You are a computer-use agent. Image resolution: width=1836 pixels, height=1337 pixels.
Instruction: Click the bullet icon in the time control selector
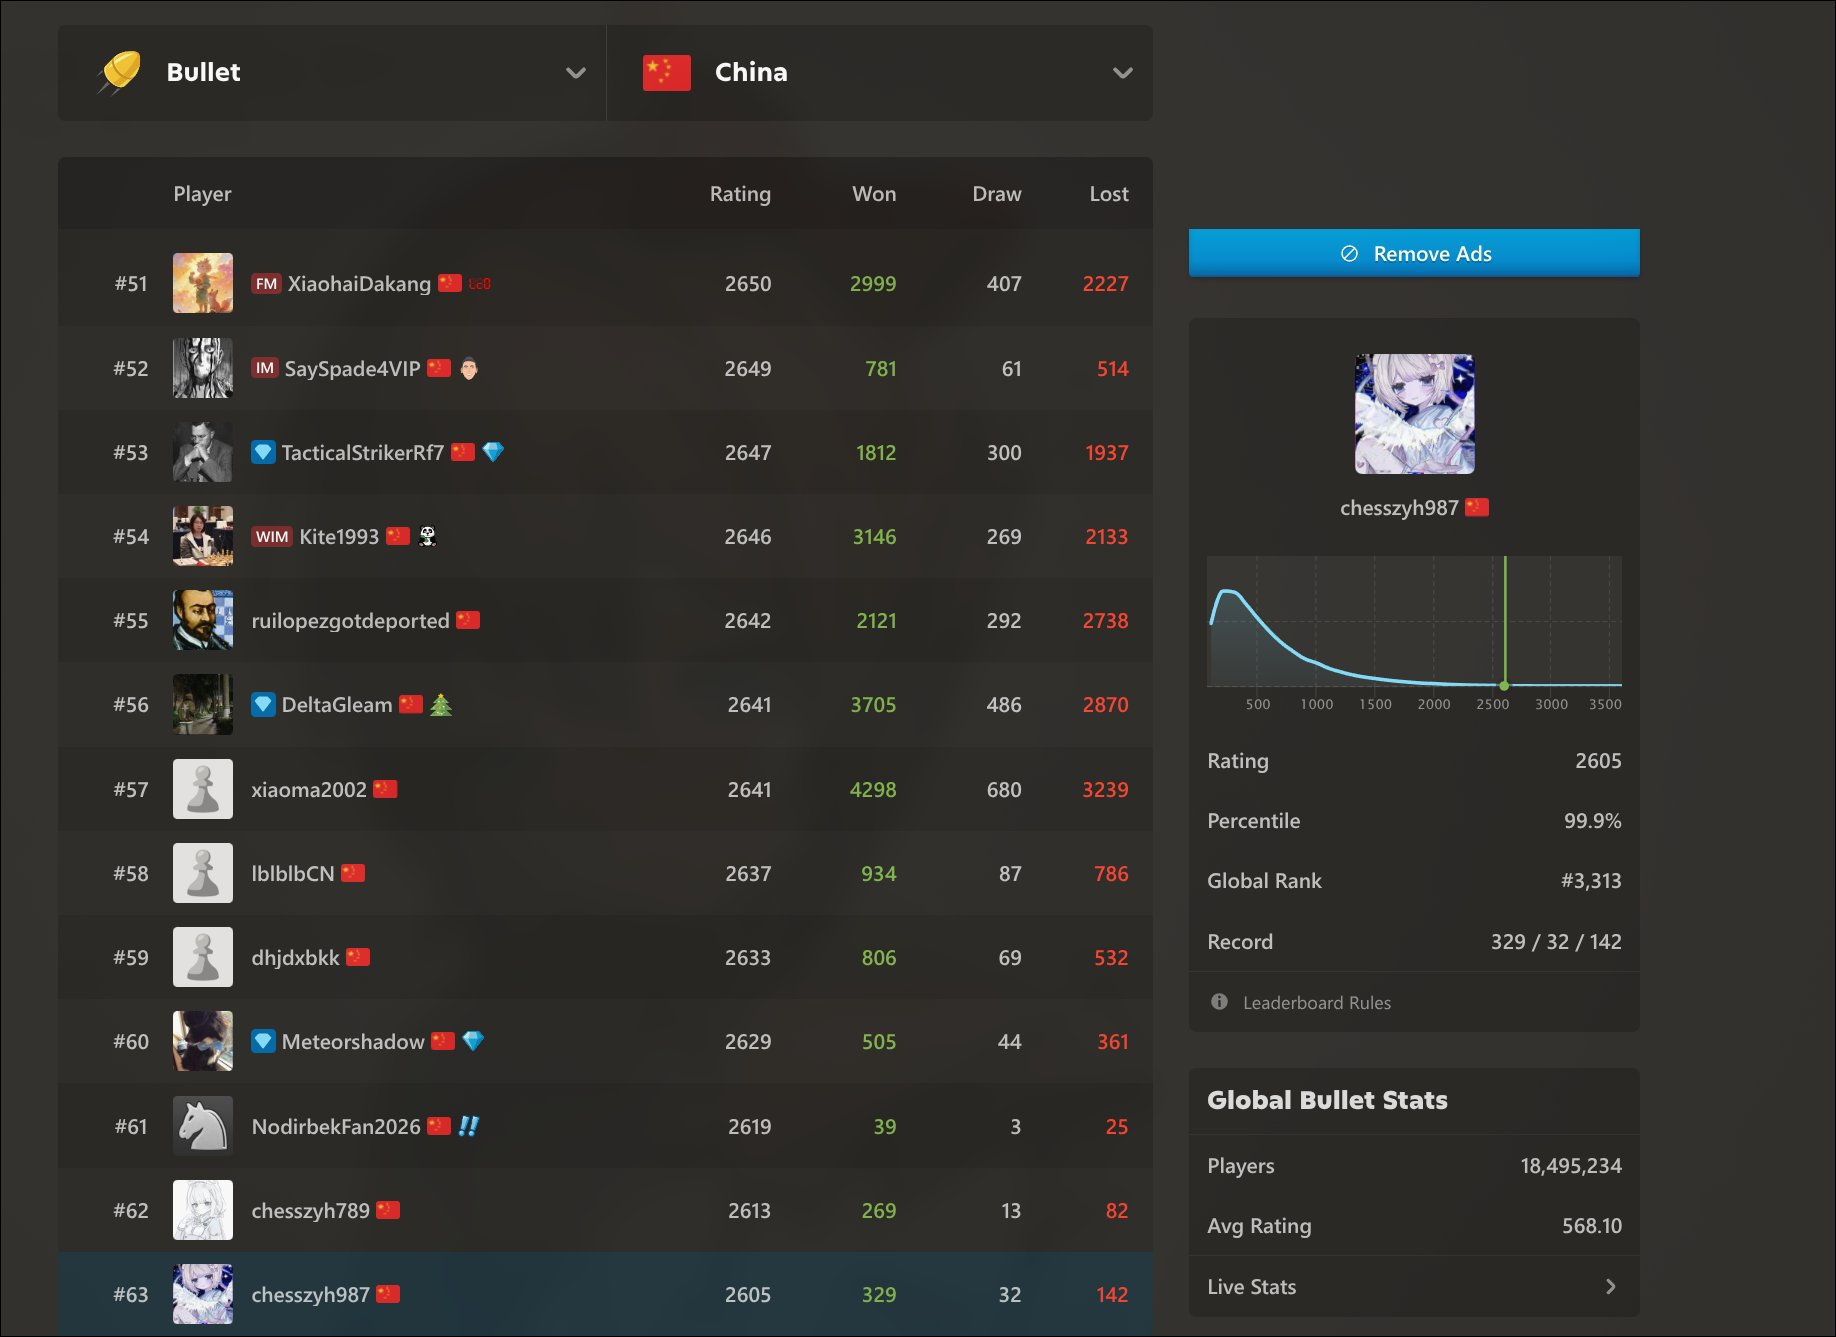120,72
